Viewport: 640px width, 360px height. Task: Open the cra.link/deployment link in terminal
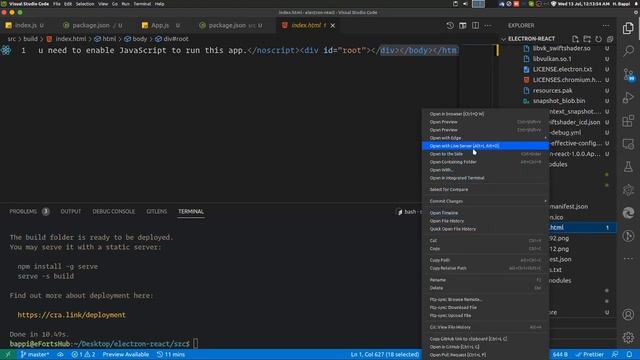(x=71, y=315)
